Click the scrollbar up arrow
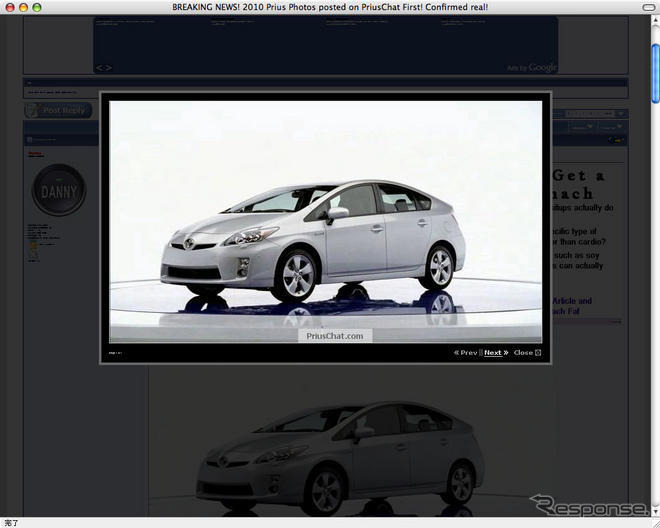 [x=654, y=20]
